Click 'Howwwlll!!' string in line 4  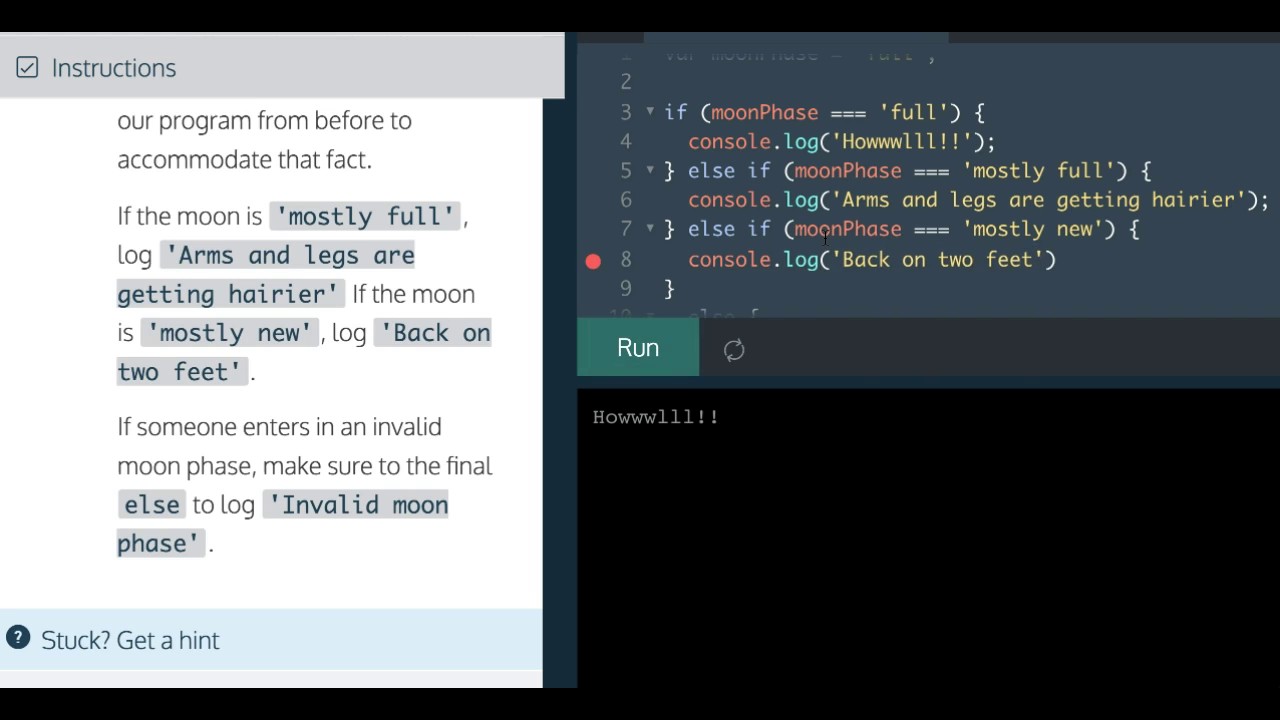[902, 142]
